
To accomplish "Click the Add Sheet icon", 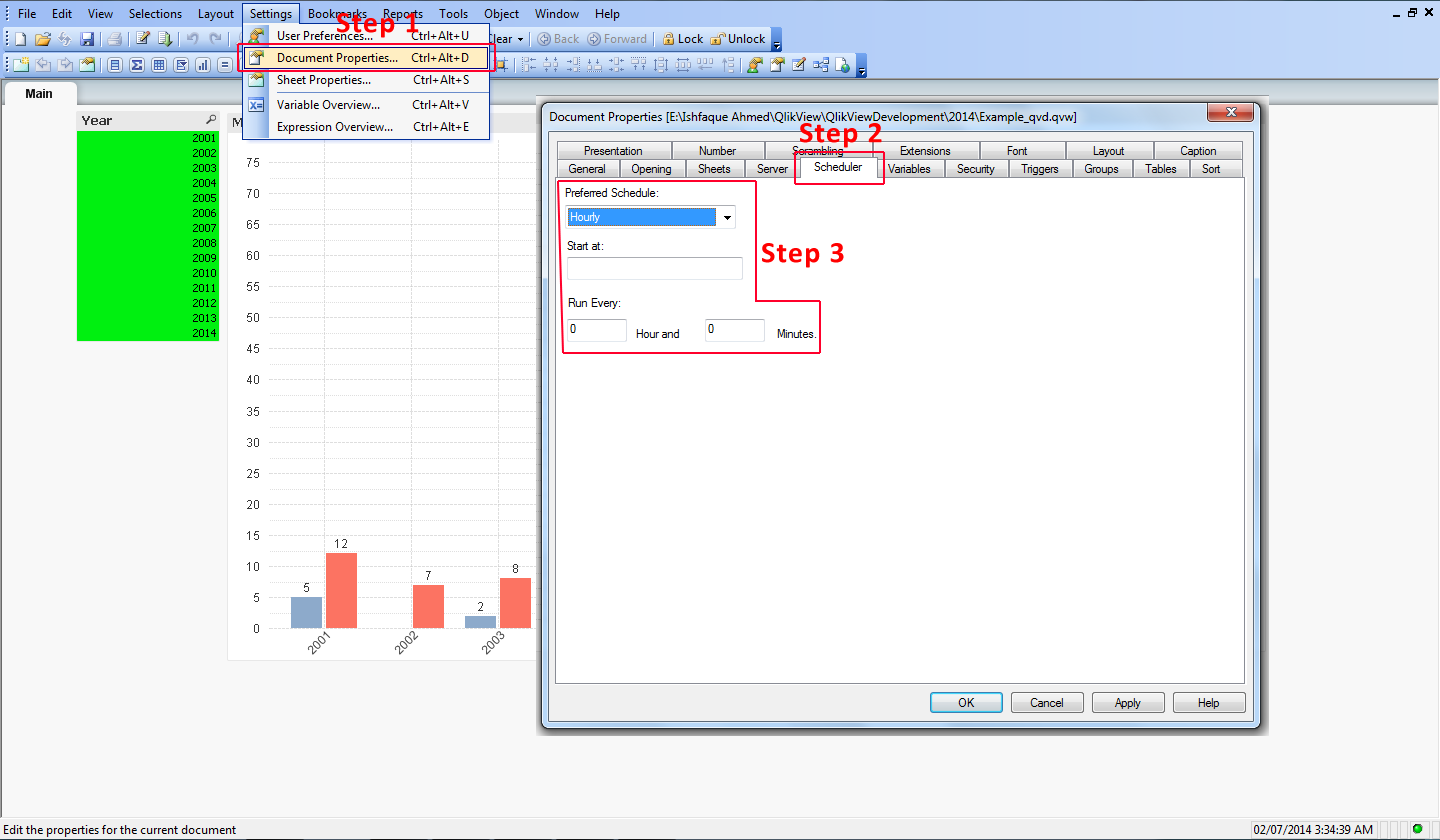I will pos(20,65).
